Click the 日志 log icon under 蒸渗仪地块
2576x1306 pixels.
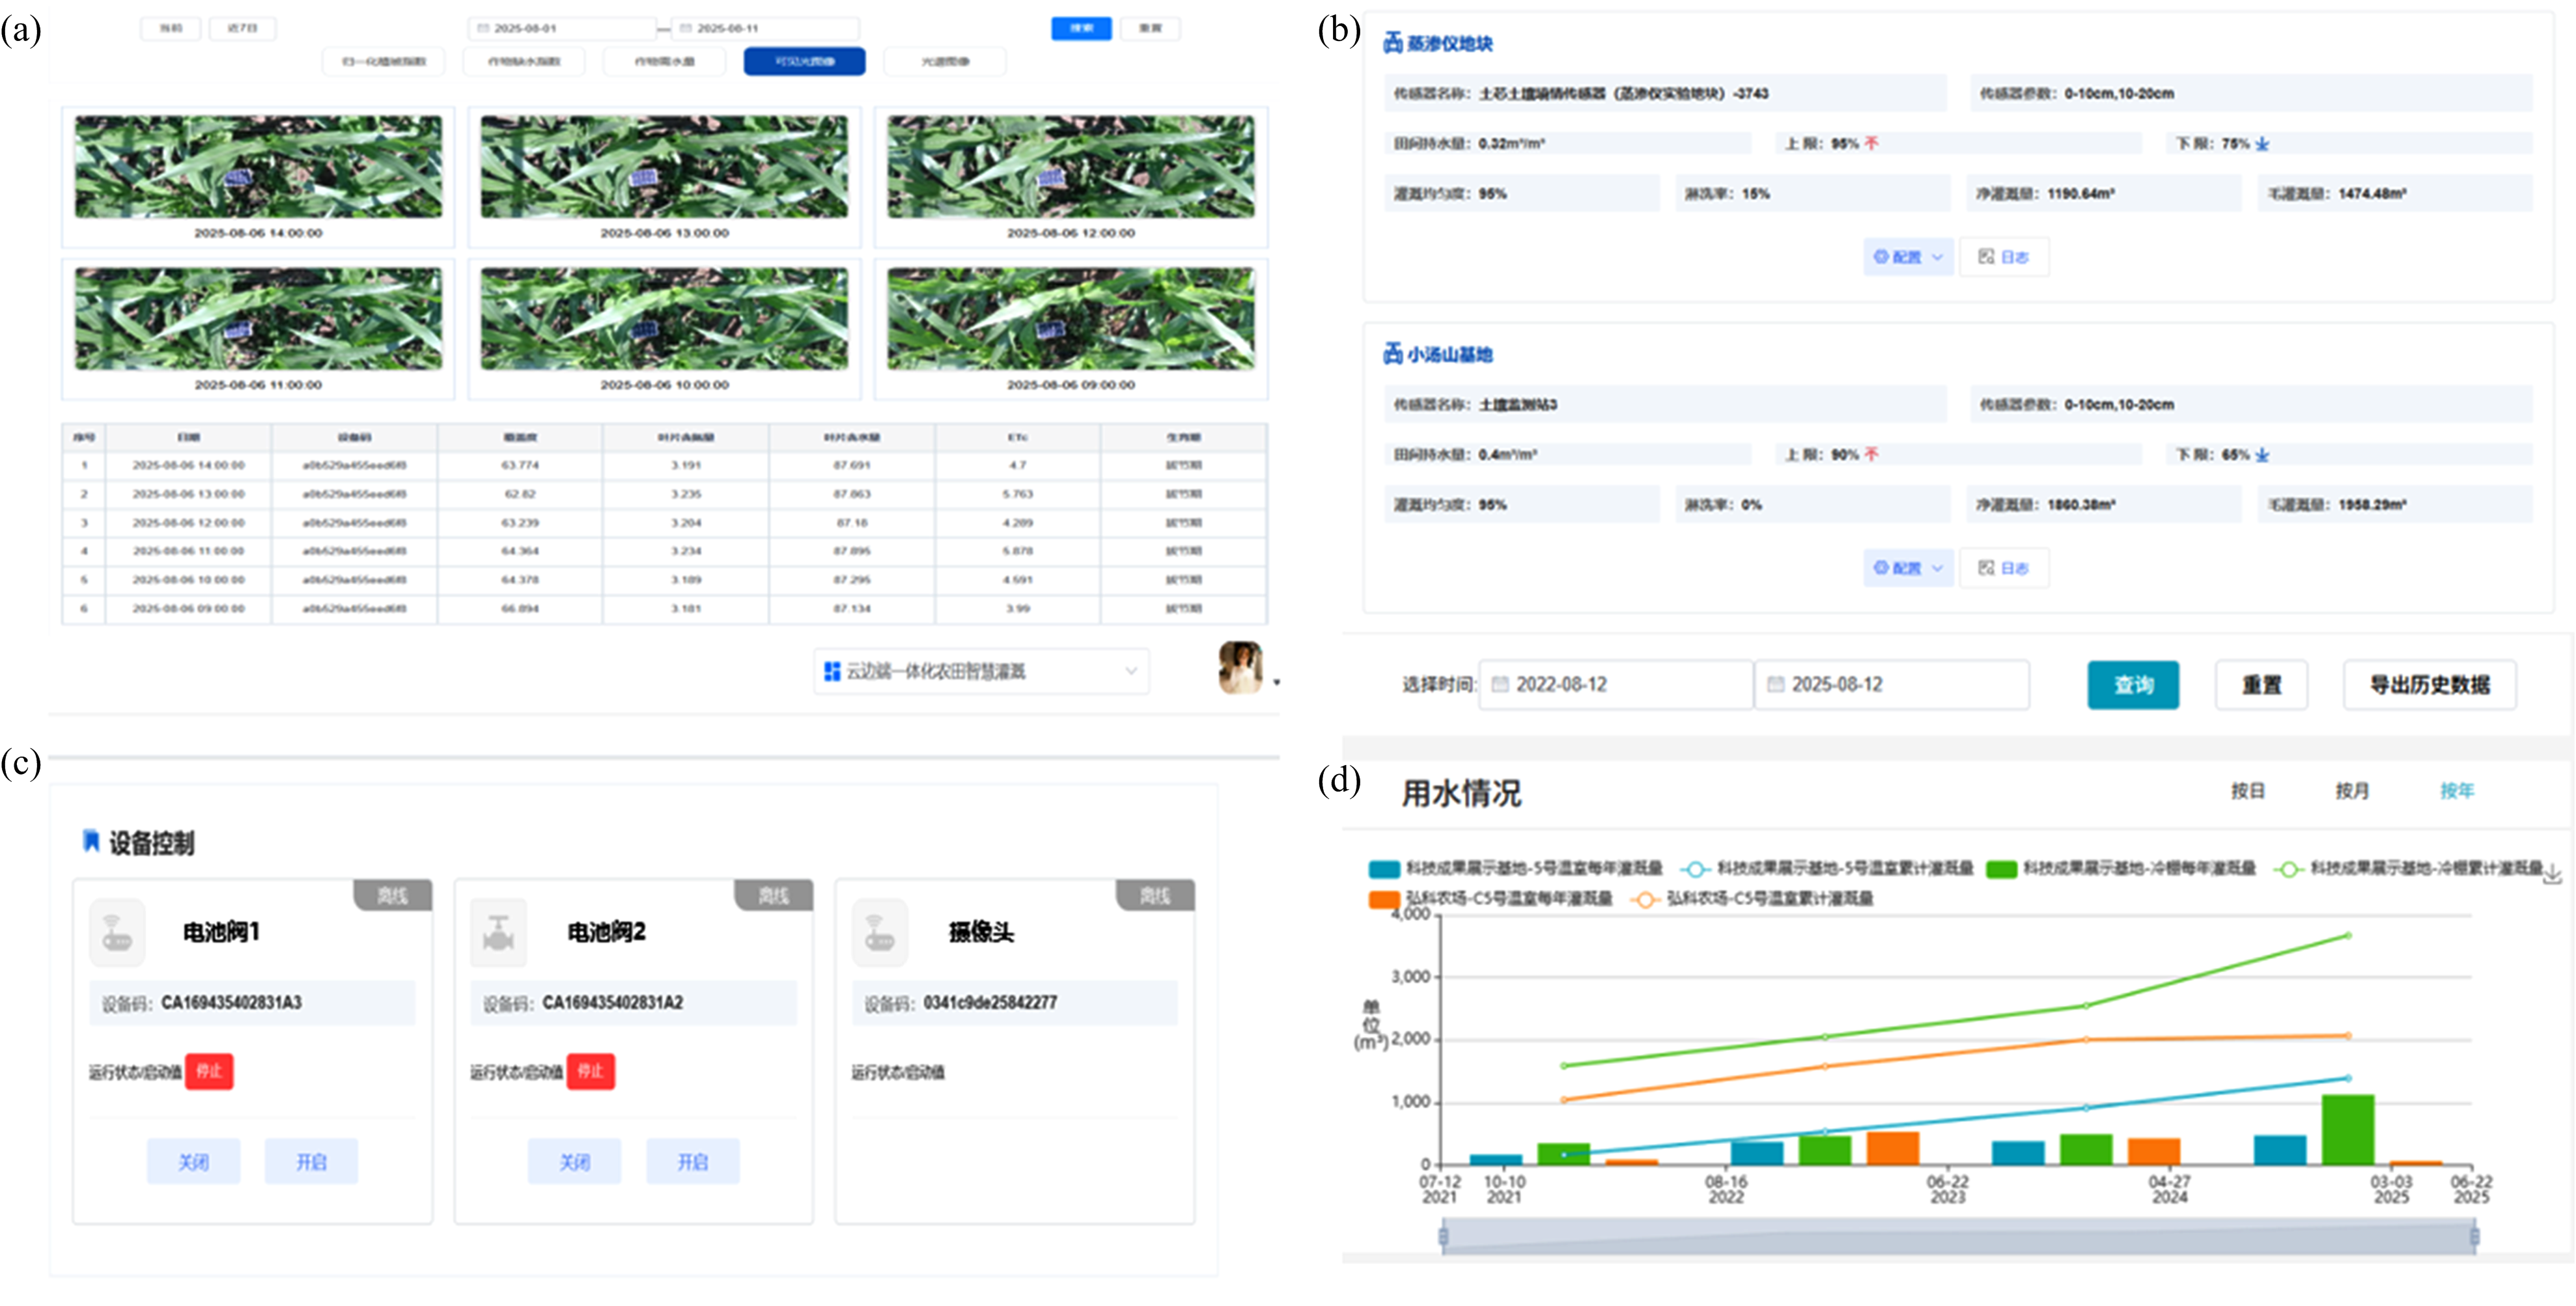coord(1986,257)
